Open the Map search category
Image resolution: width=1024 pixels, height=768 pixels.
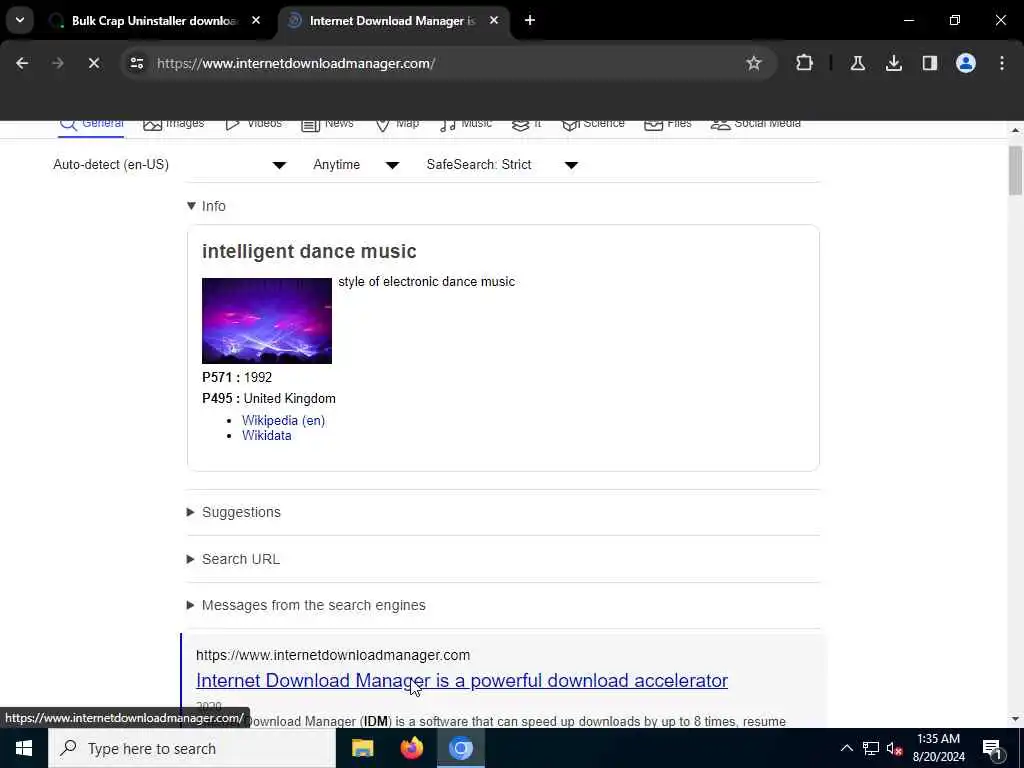click(x=397, y=124)
